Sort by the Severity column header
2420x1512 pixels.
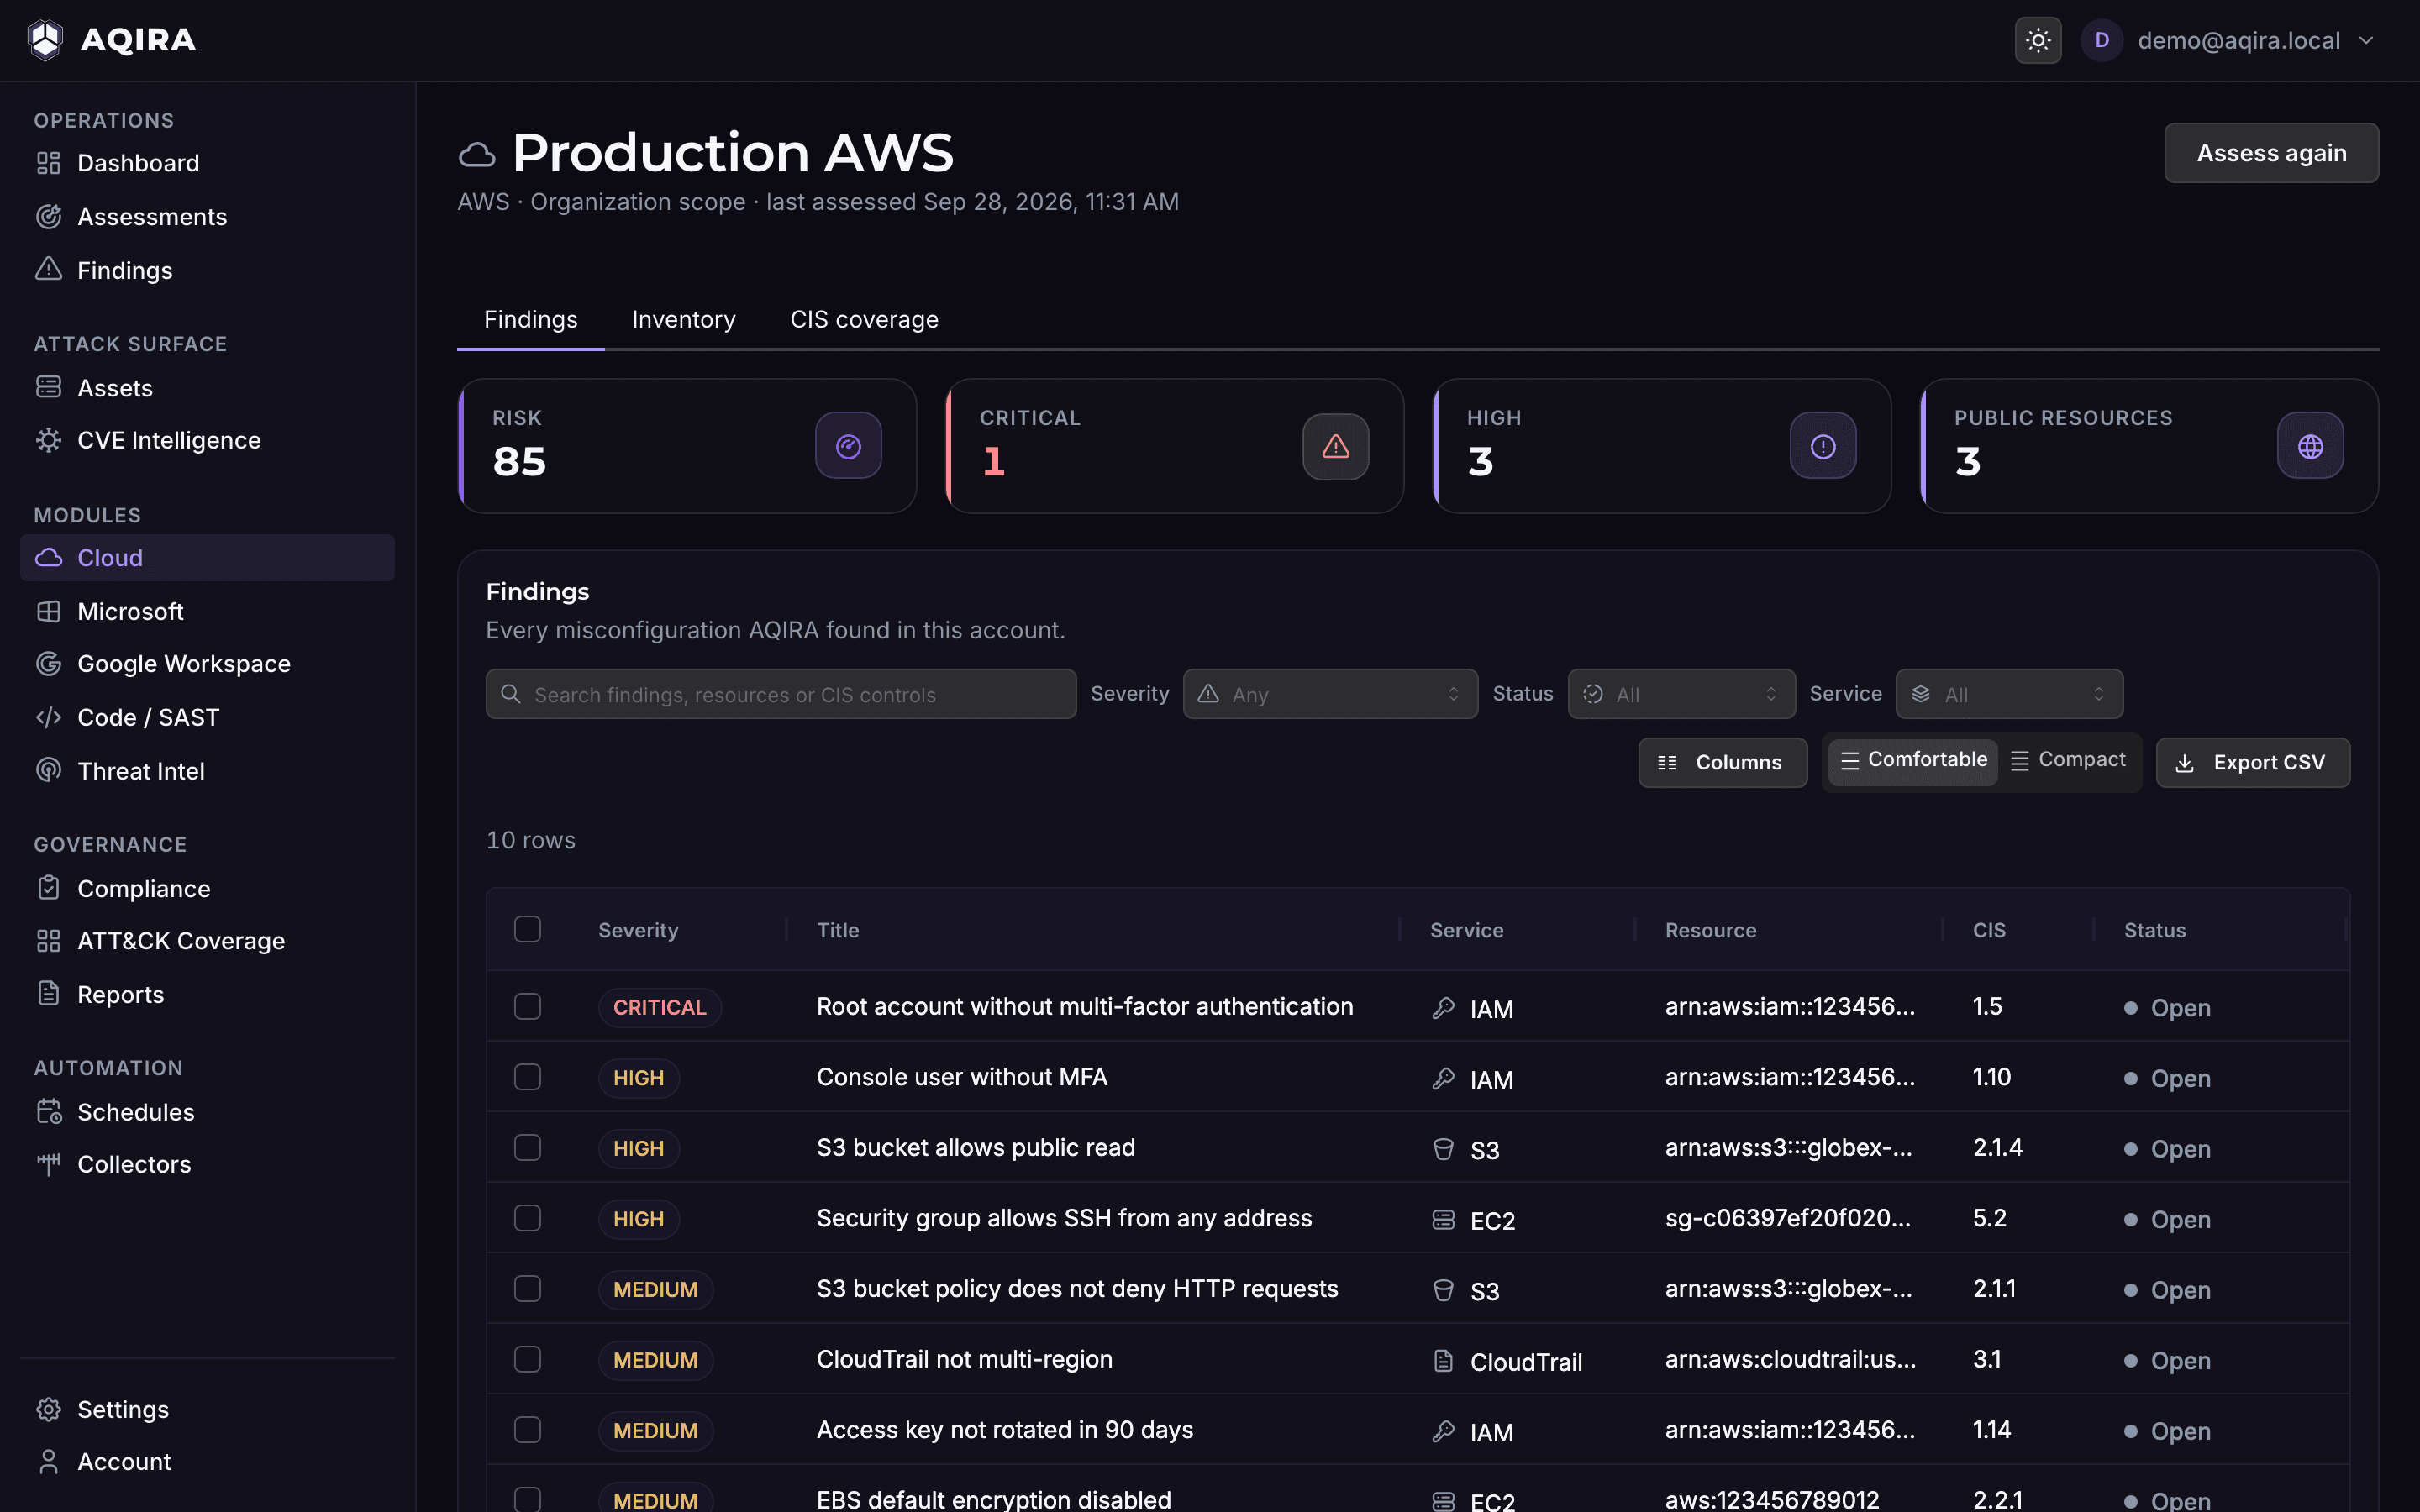click(638, 930)
